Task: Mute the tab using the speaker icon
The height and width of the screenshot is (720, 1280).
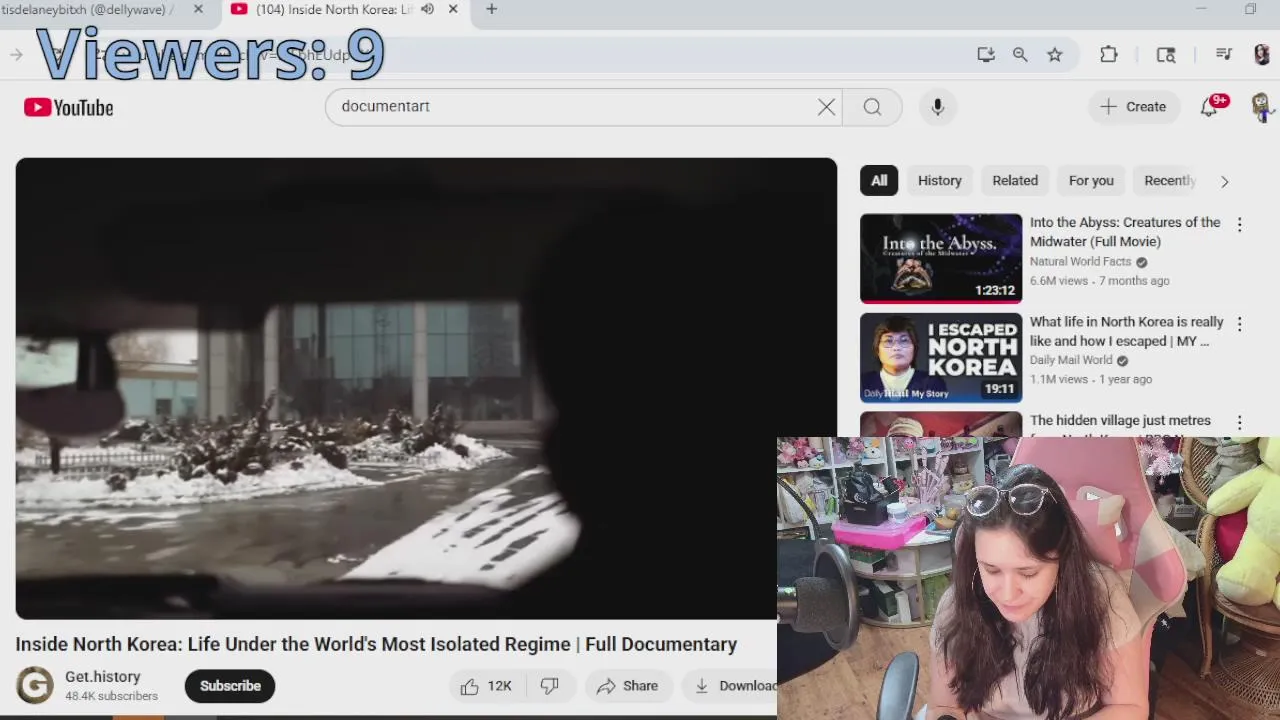Action: (427, 9)
